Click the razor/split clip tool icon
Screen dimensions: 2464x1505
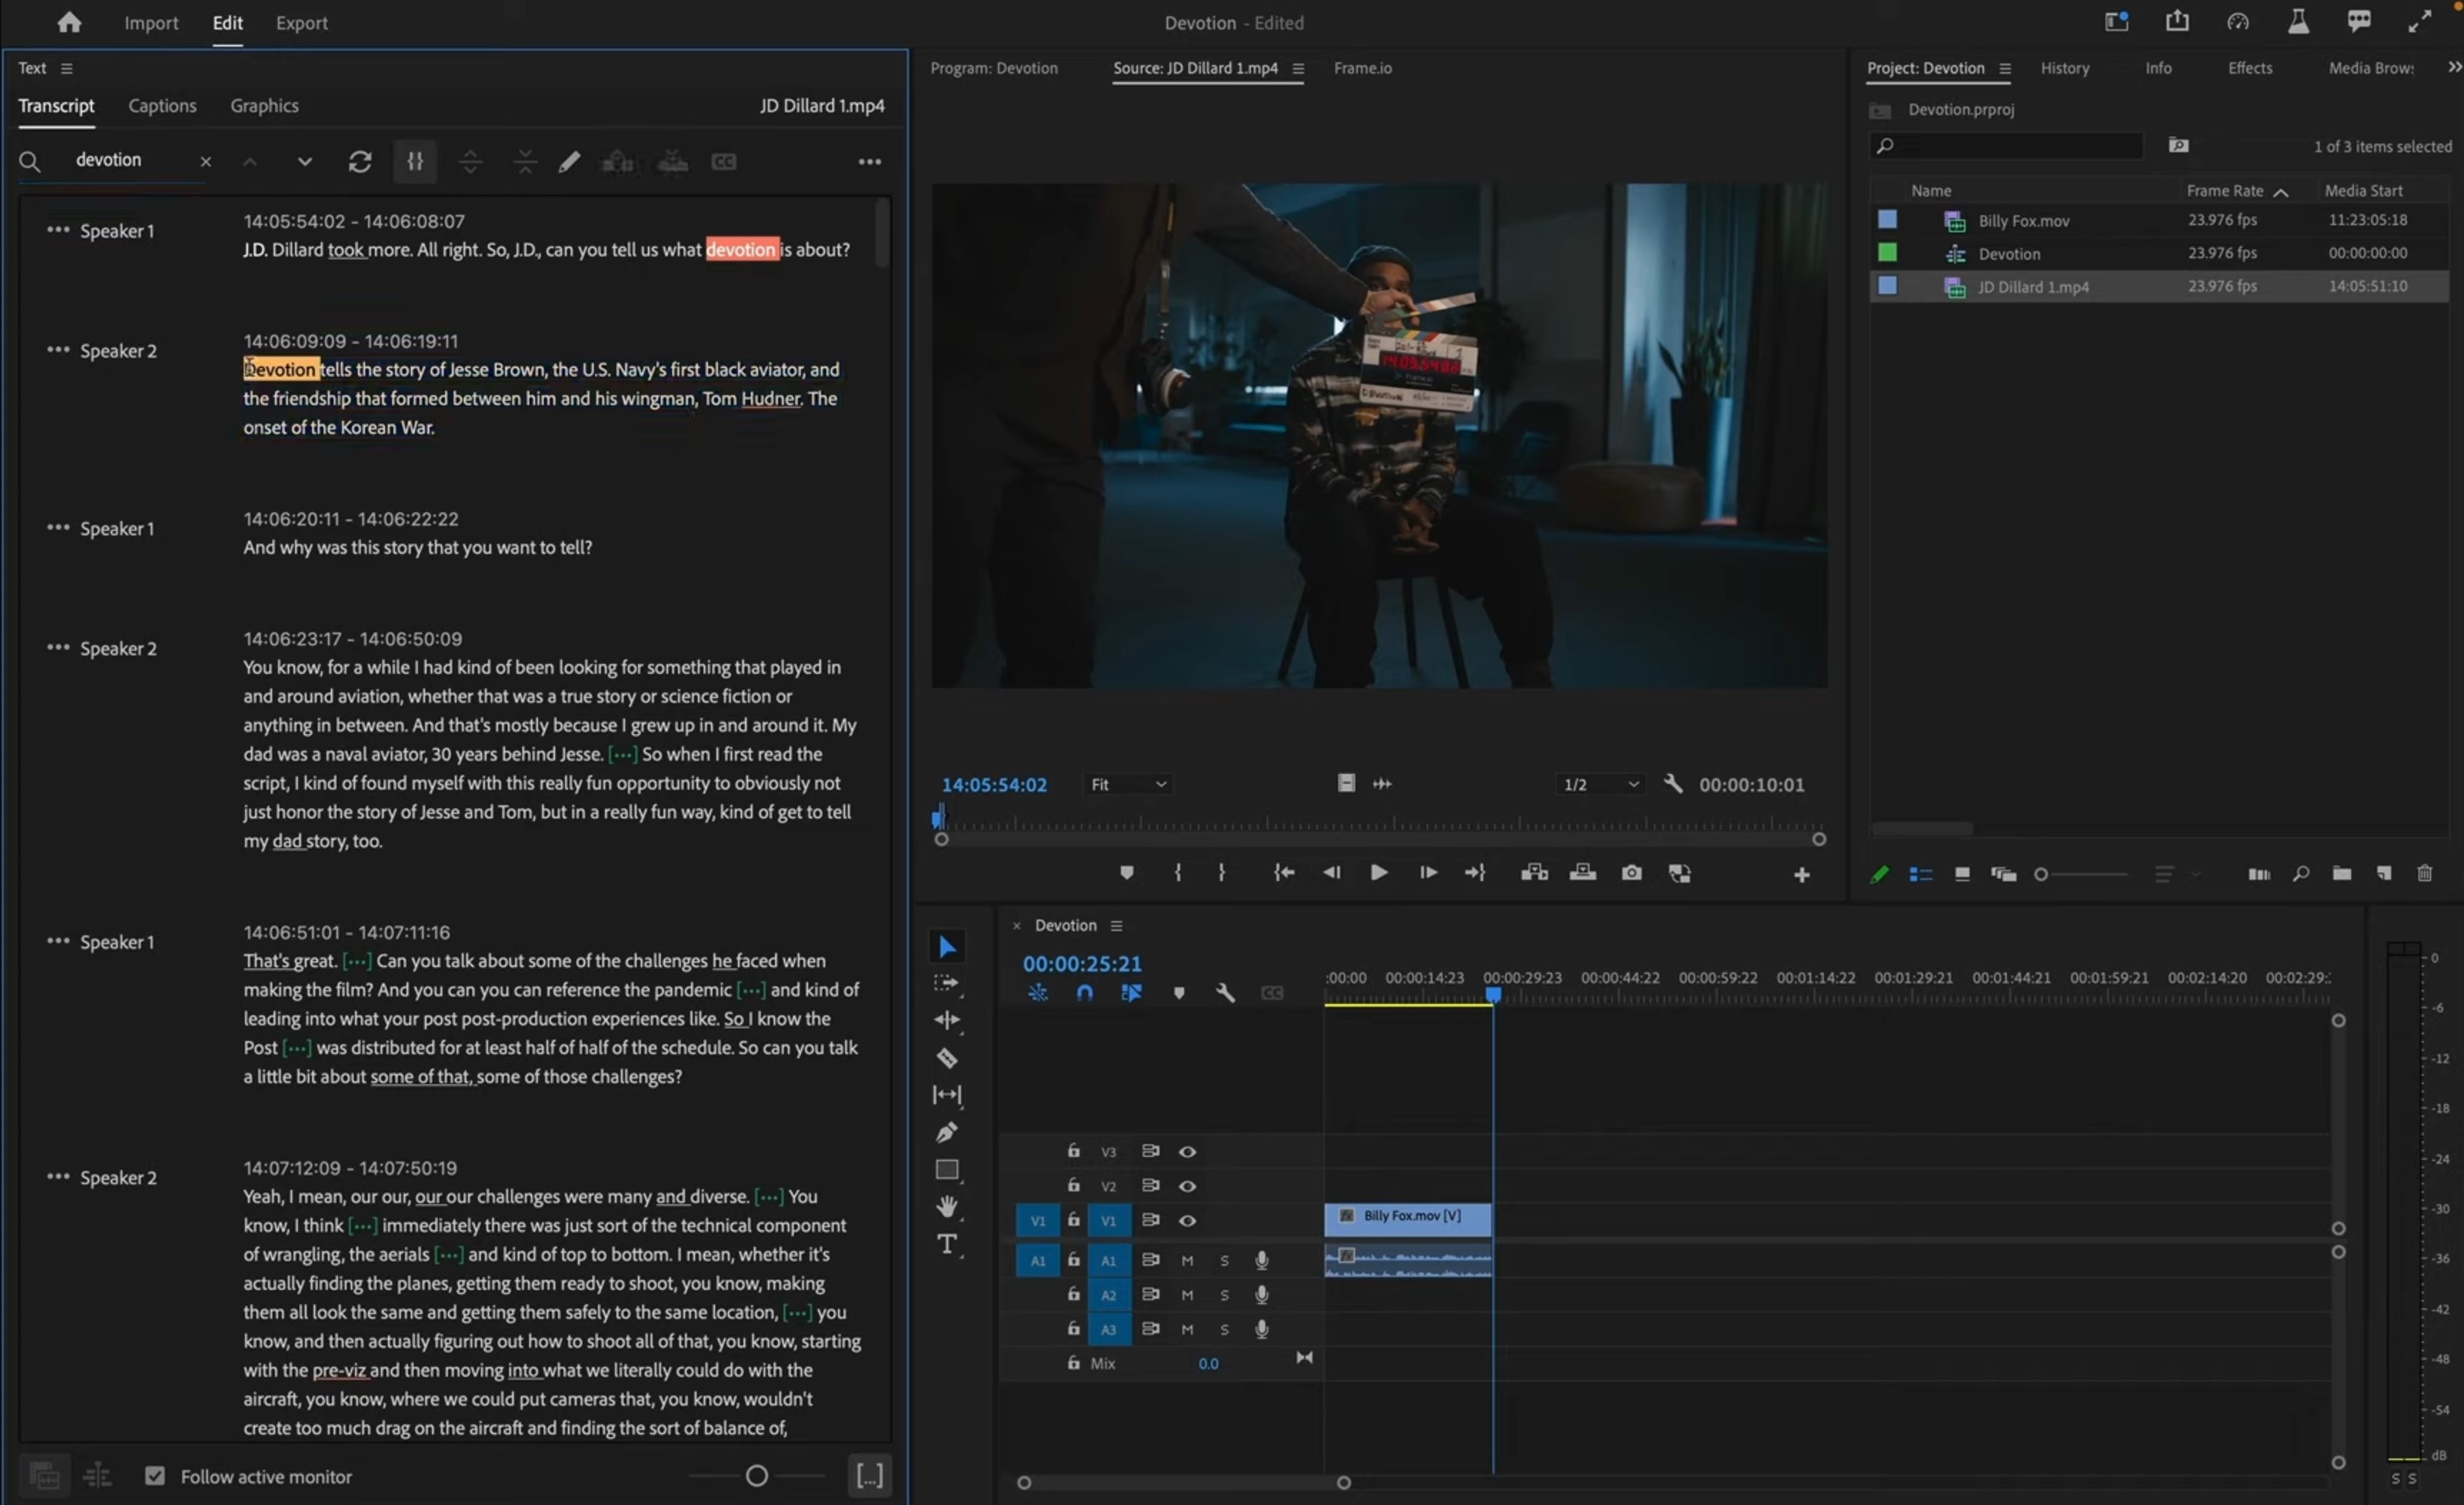(947, 1056)
